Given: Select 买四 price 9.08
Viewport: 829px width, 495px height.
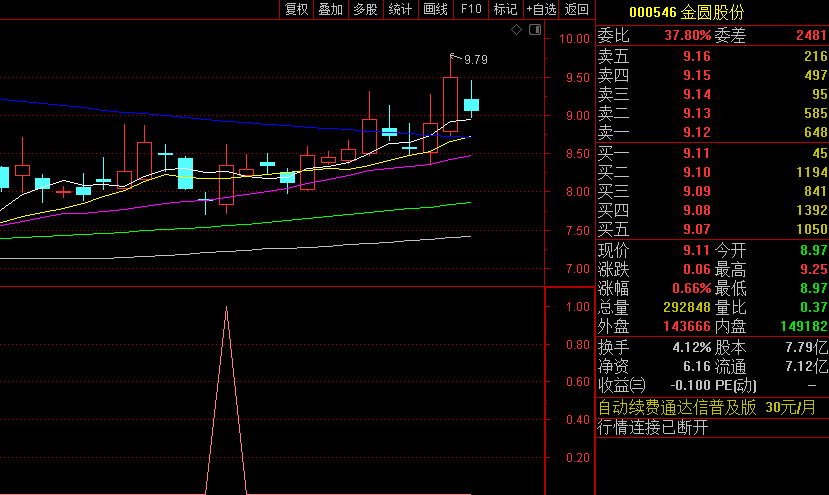Looking at the screenshot, I should coord(697,210).
